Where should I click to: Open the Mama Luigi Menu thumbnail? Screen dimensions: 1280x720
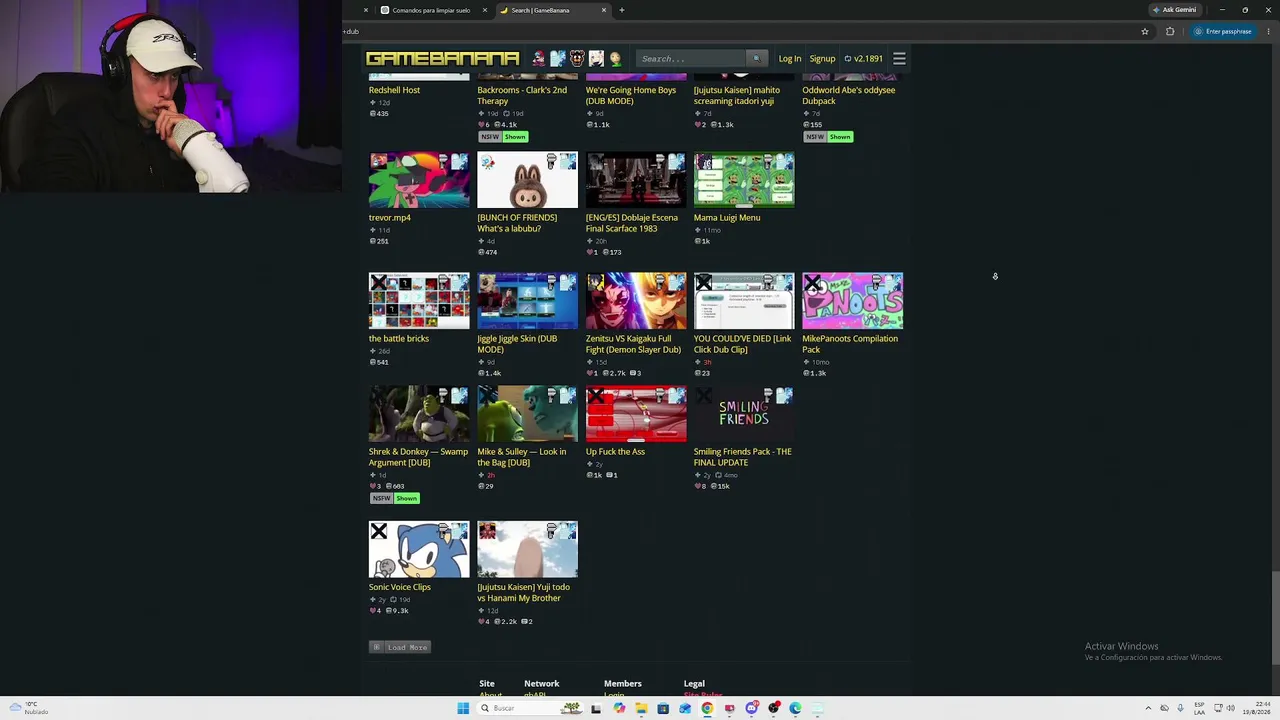[x=744, y=180]
